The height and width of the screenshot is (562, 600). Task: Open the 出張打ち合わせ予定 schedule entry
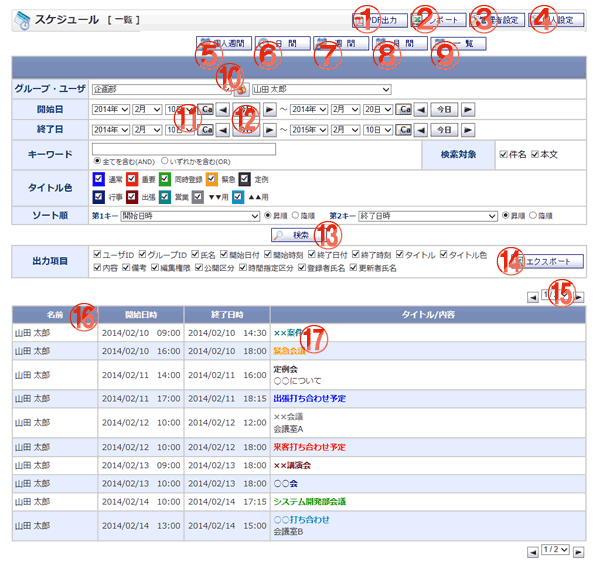click(309, 398)
